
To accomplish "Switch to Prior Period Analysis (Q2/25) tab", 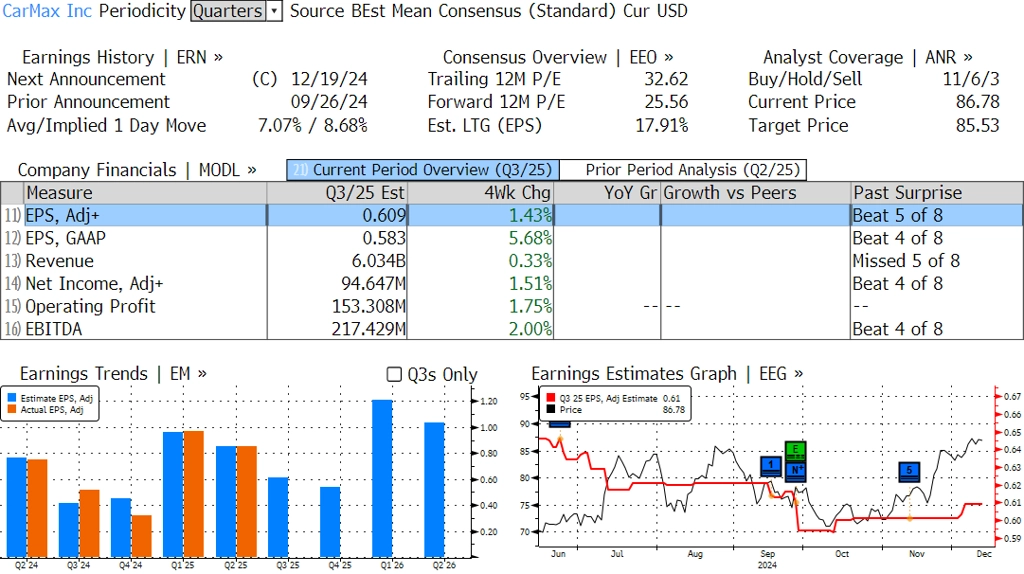I will 684,170.
